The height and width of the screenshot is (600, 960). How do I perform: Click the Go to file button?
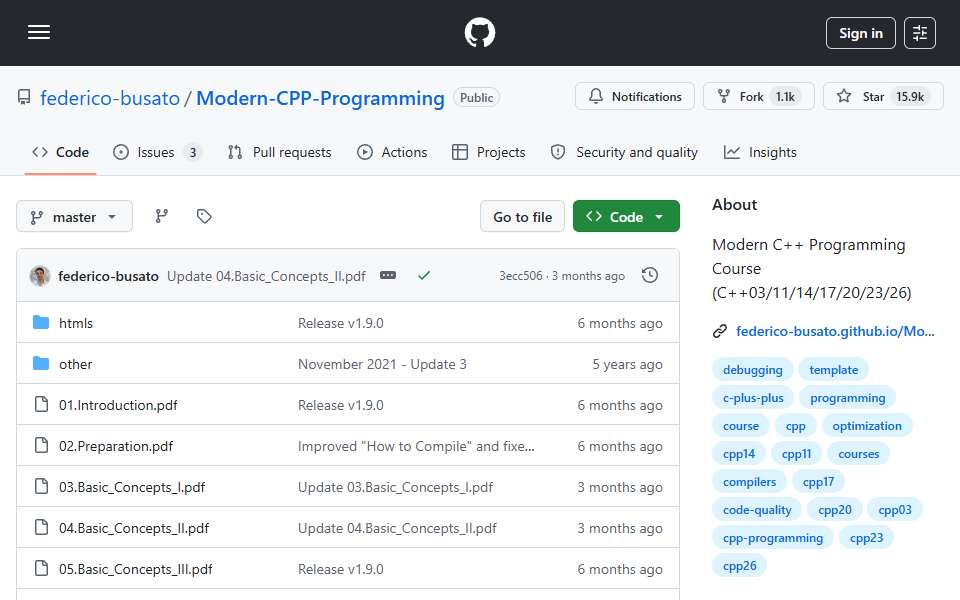(522, 217)
